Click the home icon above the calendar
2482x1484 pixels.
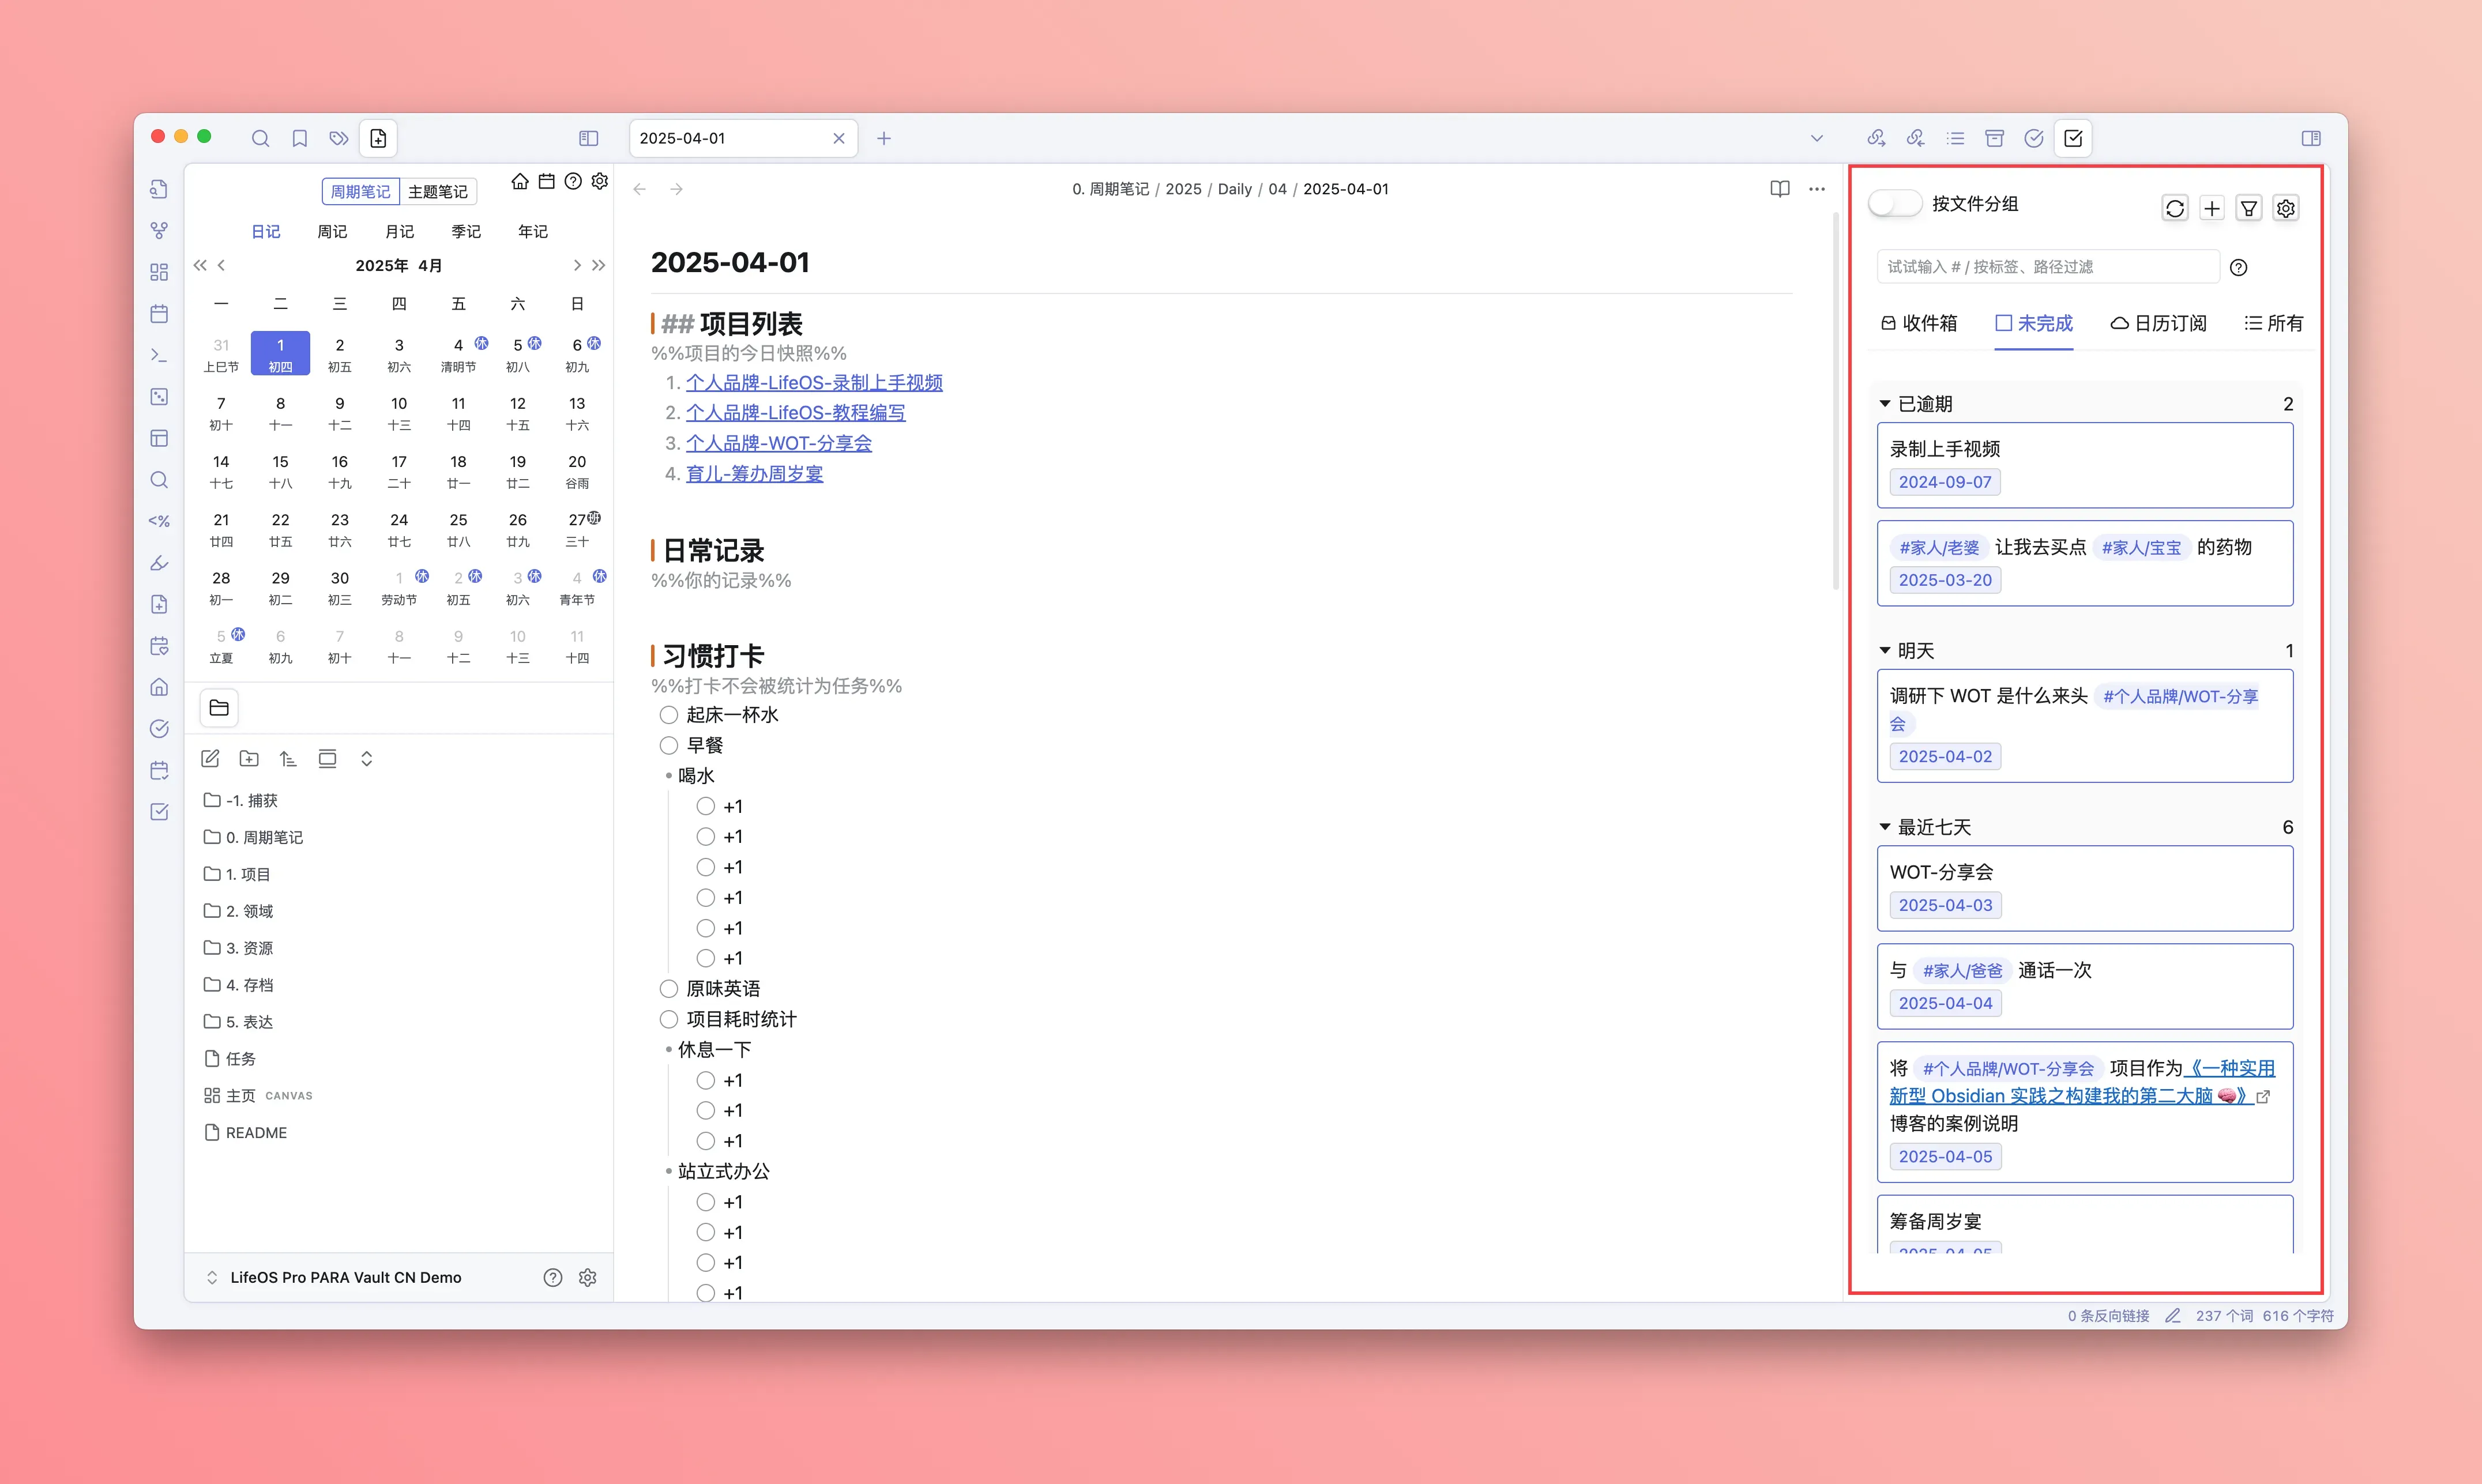coord(520,181)
